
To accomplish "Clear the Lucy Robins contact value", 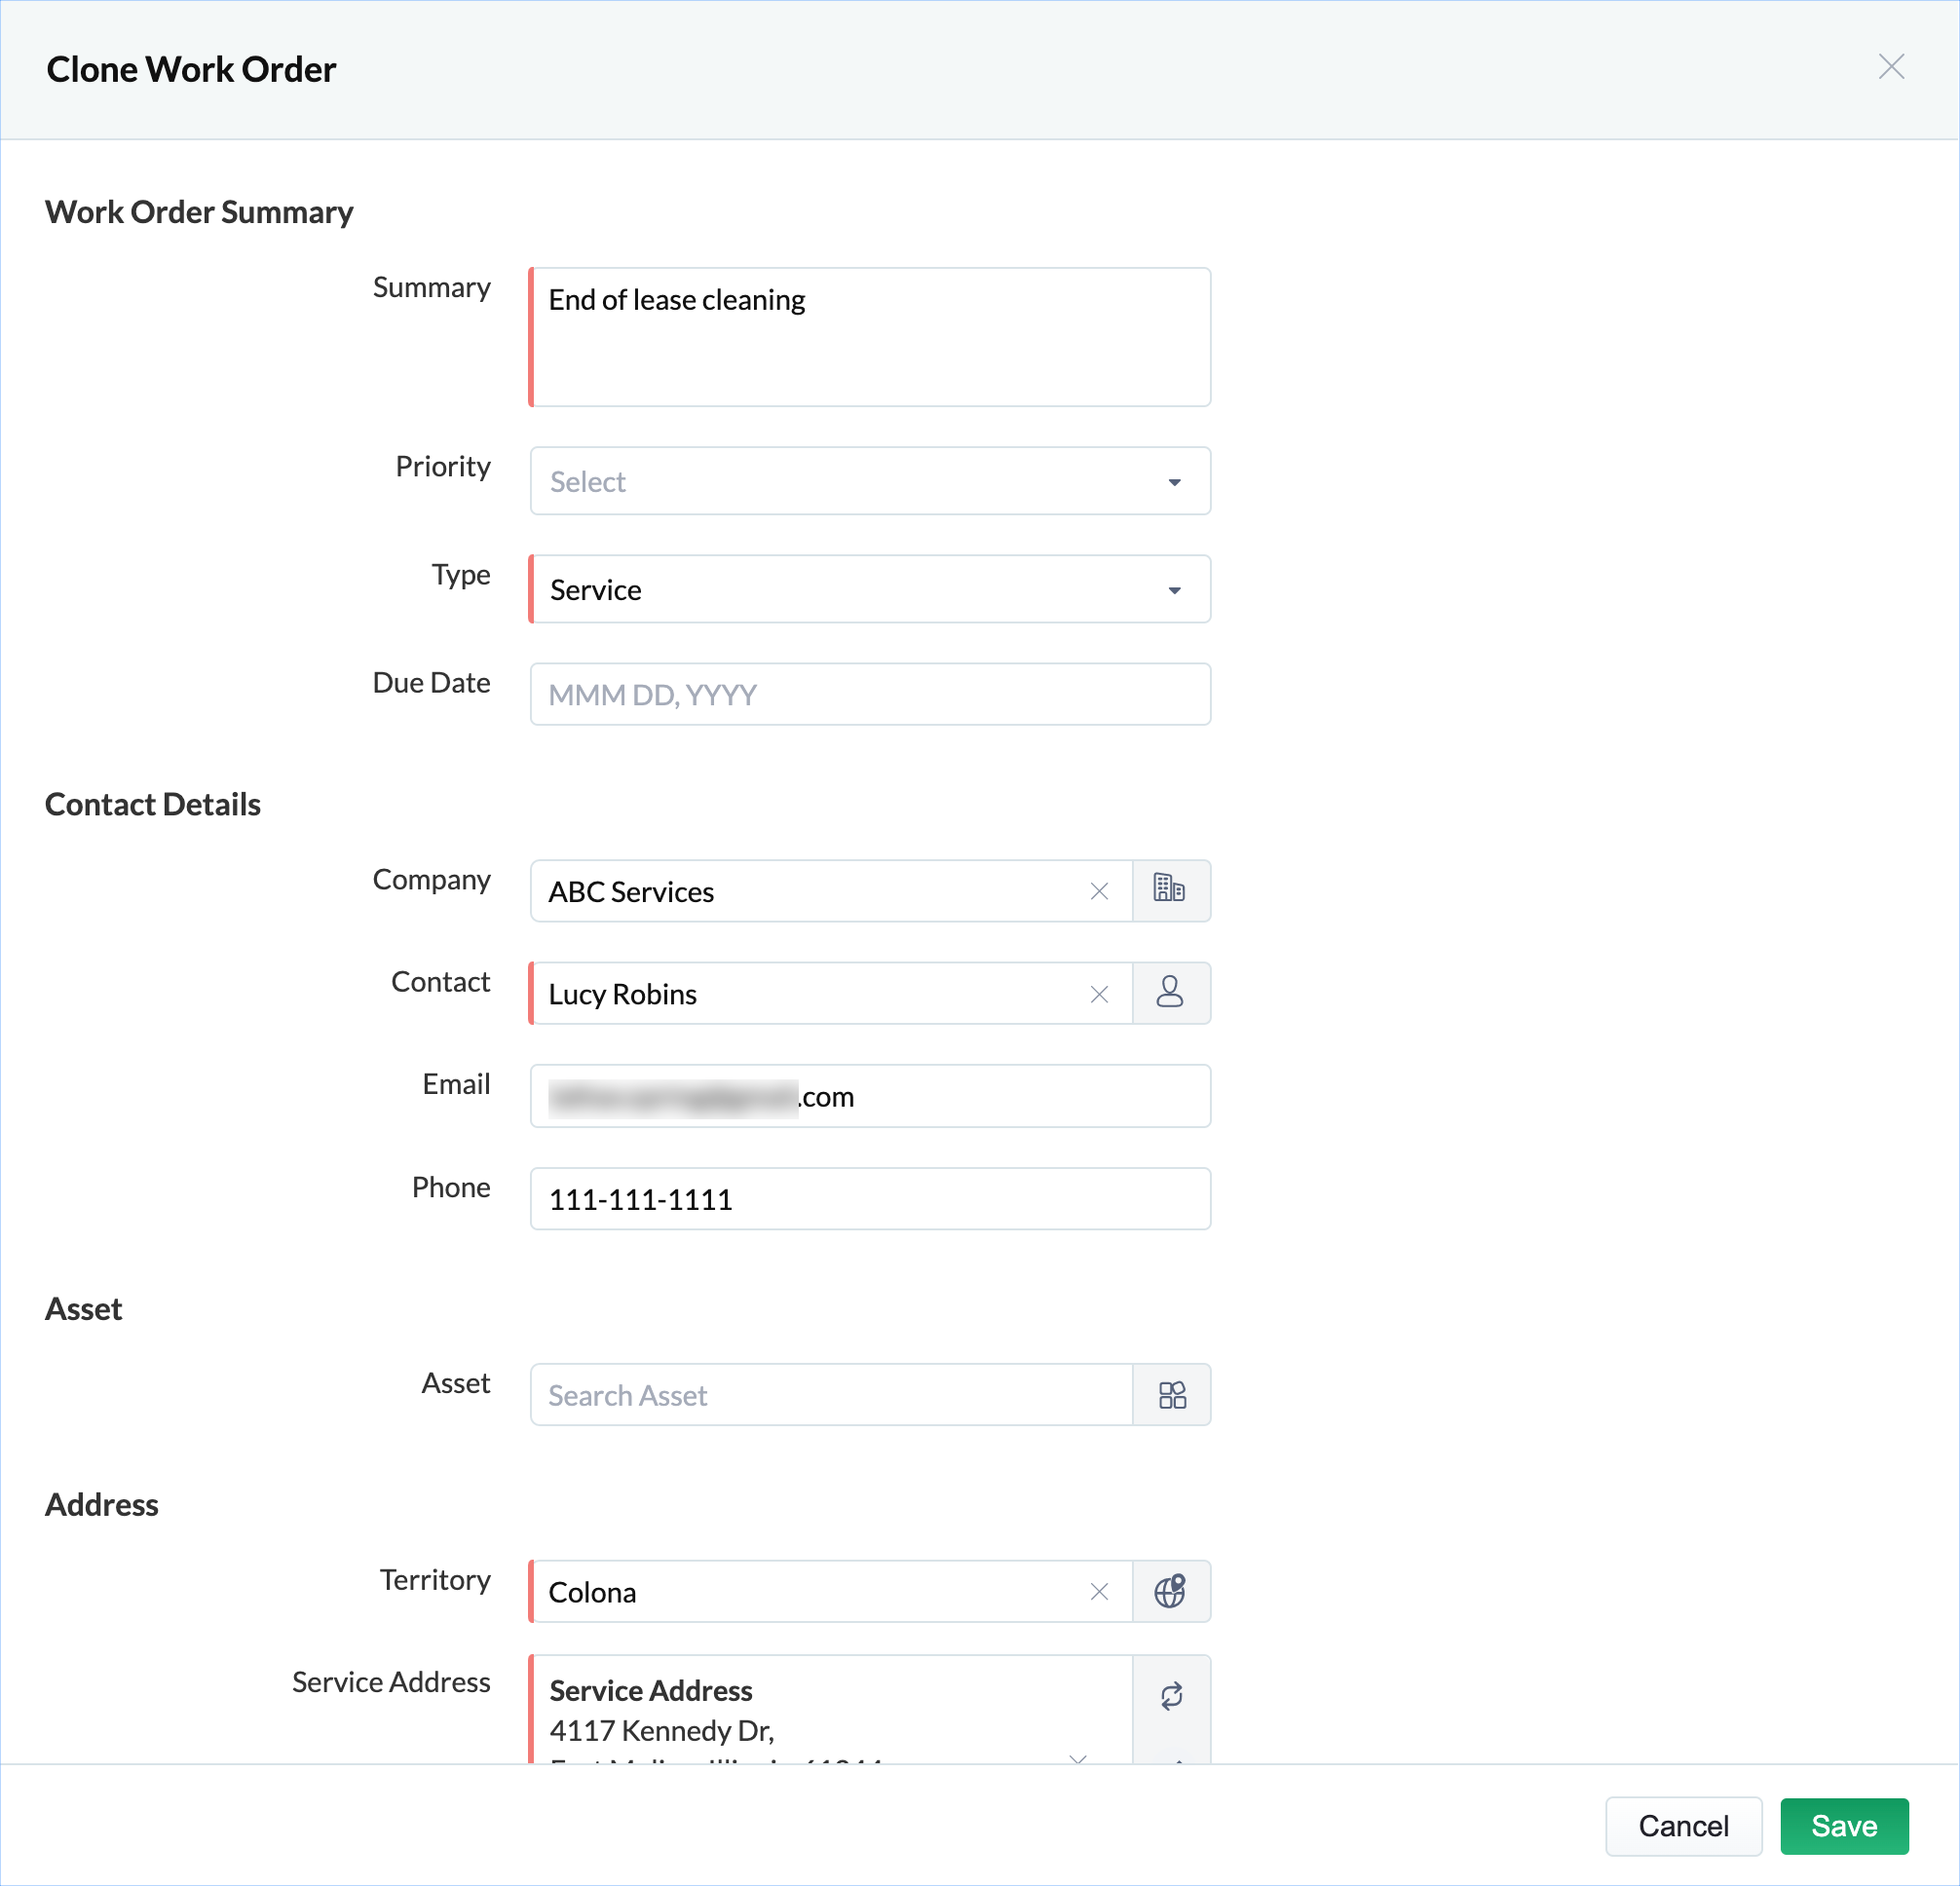I will [1099, 994].
